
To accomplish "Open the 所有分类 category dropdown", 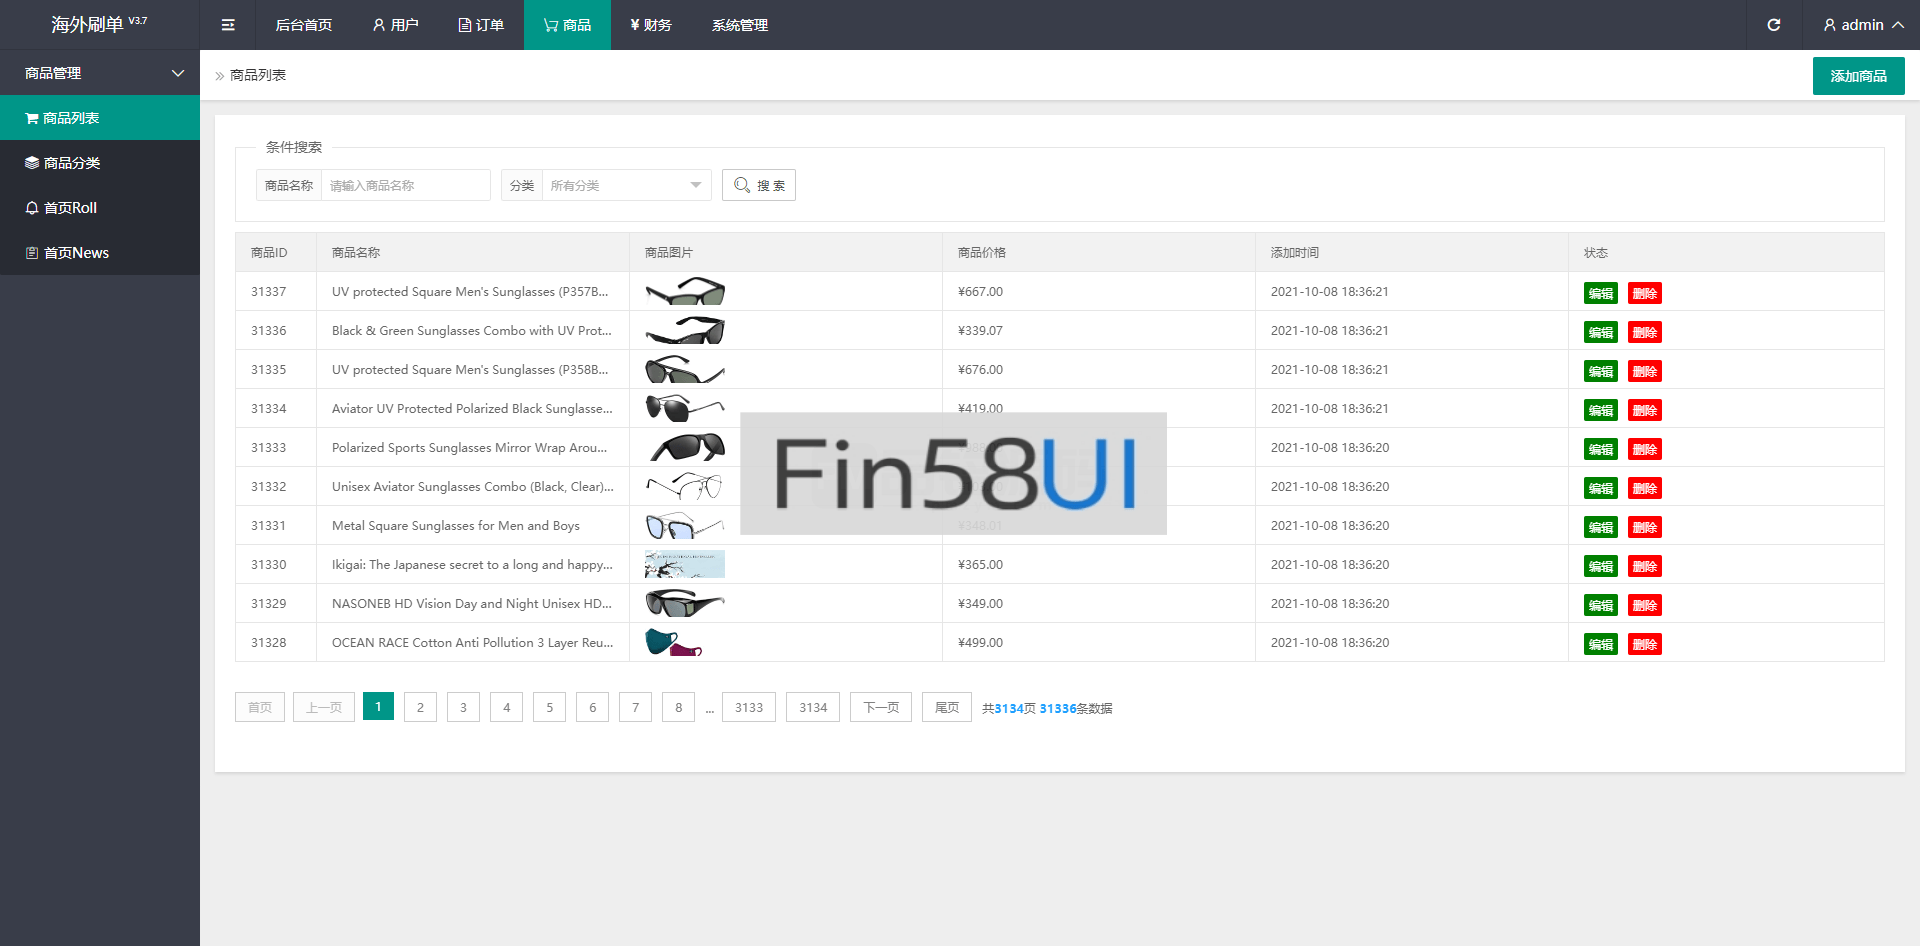I will [x=625, y=185].
